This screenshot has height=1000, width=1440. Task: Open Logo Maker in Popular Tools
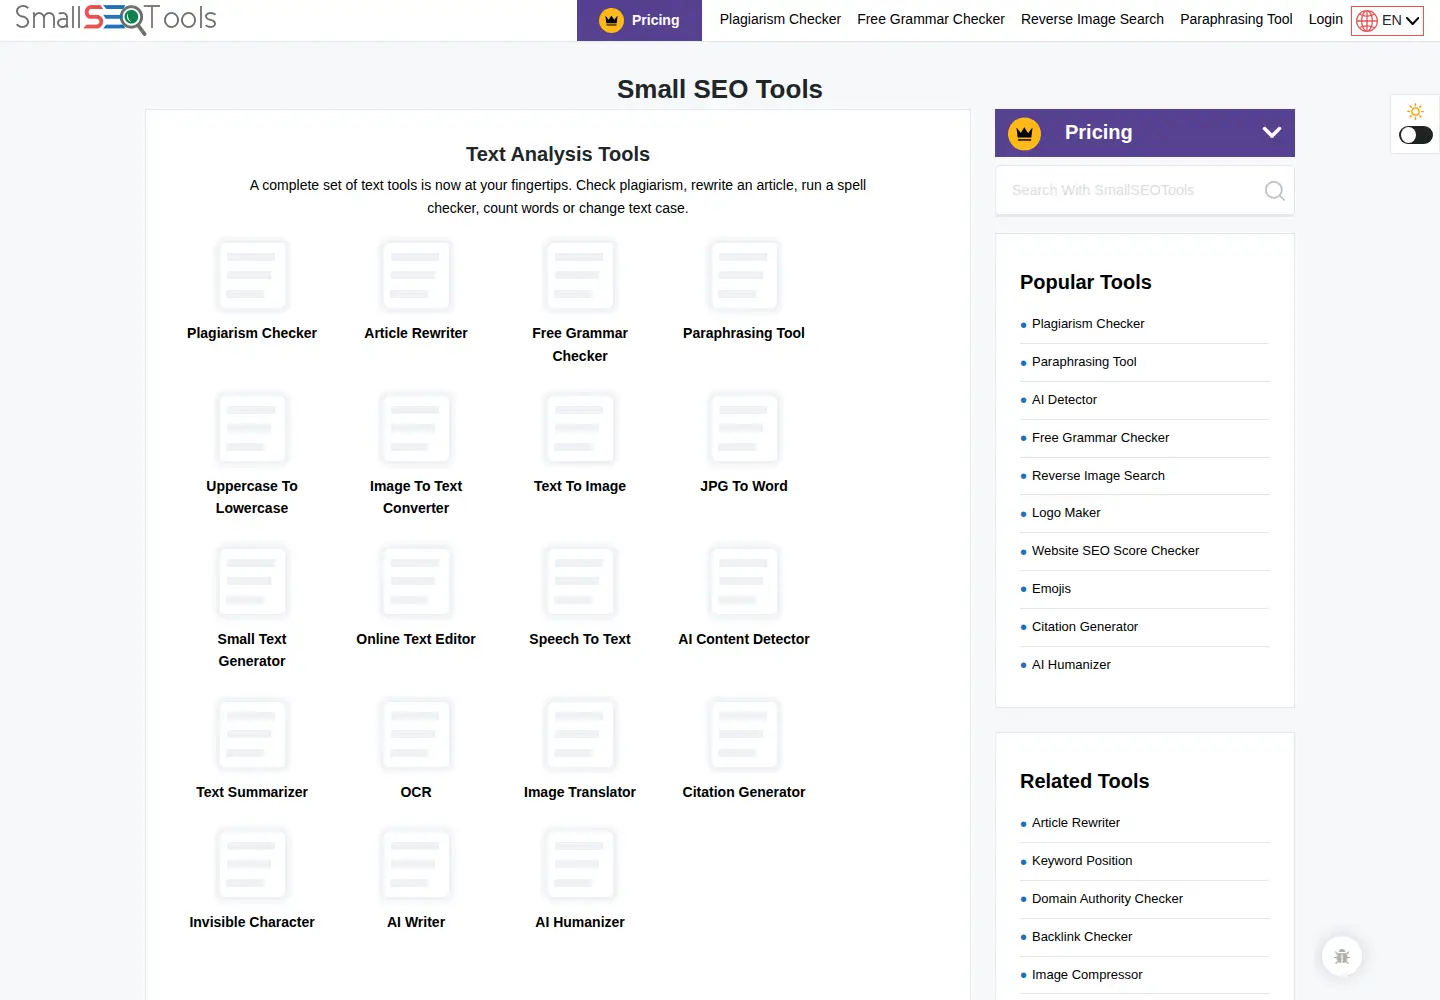(1066, 513)
